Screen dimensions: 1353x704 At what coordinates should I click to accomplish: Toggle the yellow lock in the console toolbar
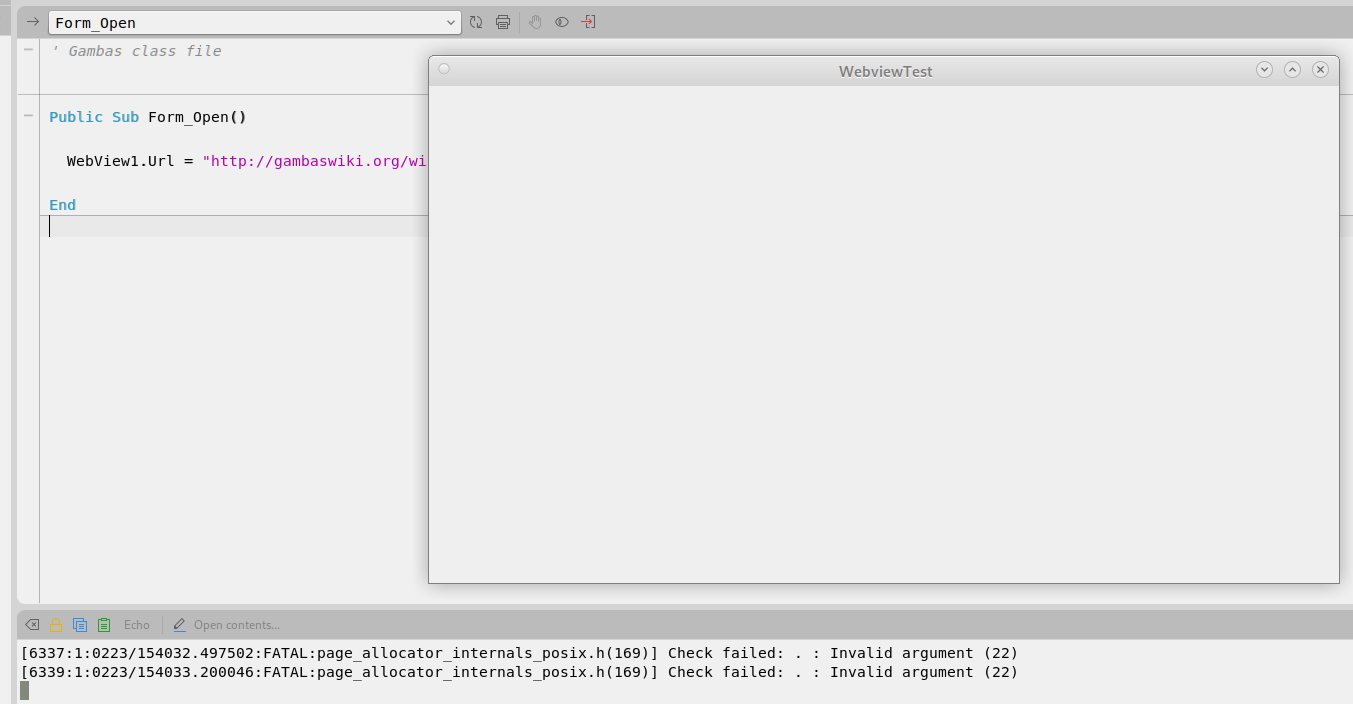pos(55,624)
